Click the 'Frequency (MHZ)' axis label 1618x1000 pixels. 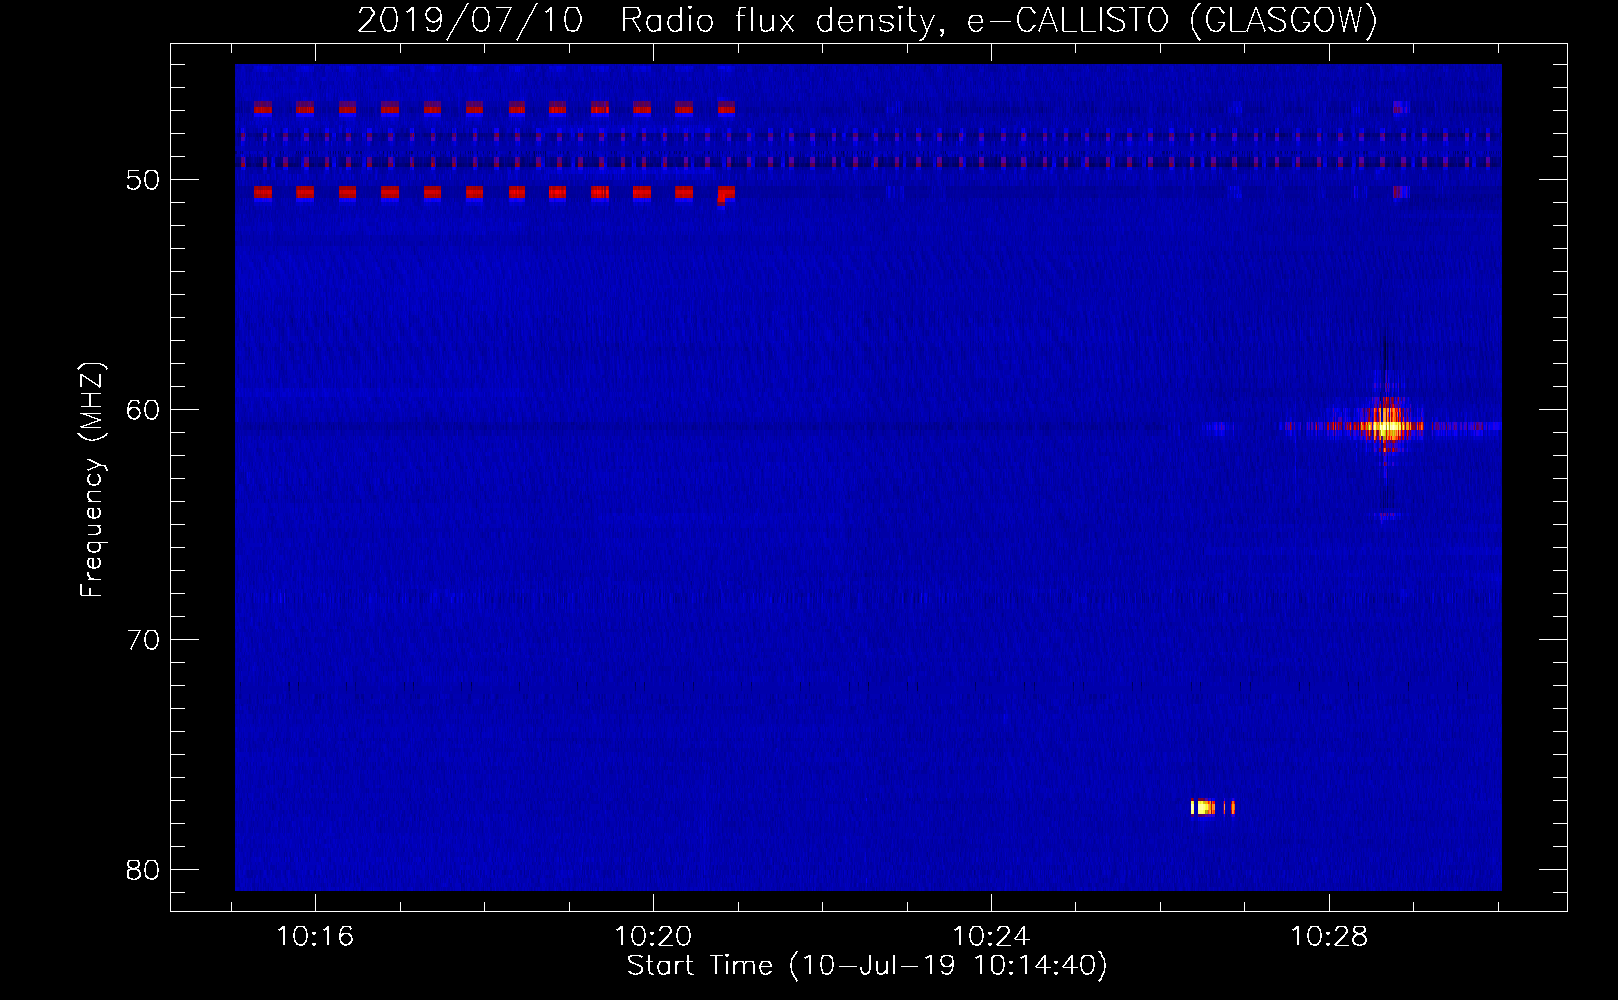[x=92, y=480]
